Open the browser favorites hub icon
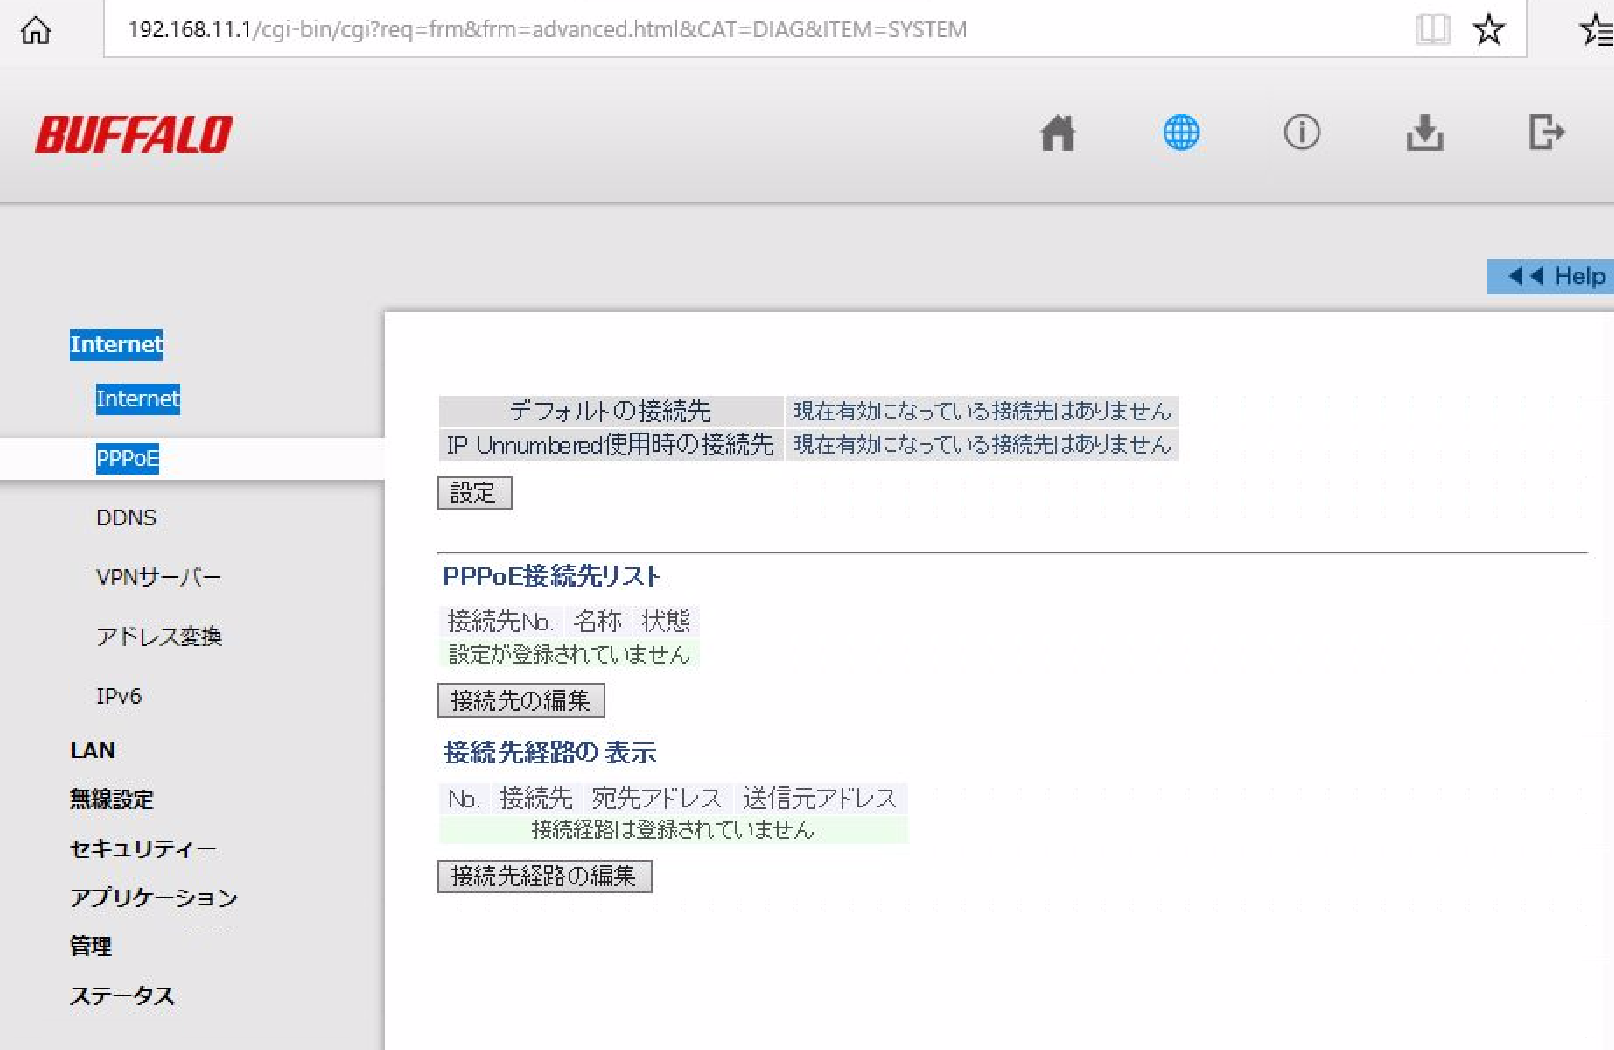Screen dimensions: 1614x1050 (1596, 30)
